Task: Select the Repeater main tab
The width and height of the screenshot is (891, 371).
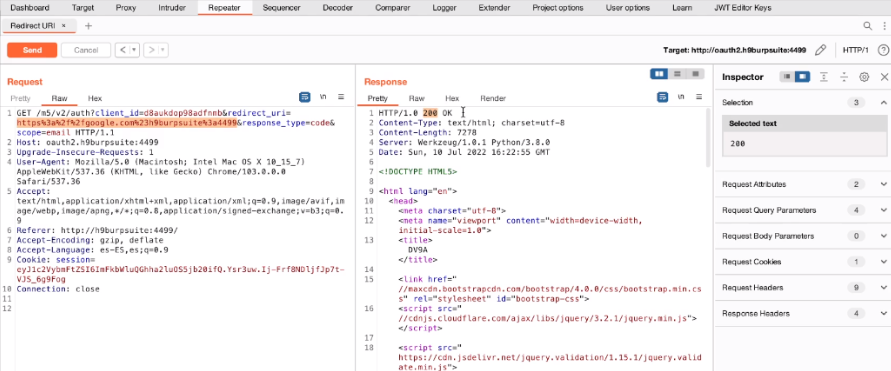Action: (224, 8)
